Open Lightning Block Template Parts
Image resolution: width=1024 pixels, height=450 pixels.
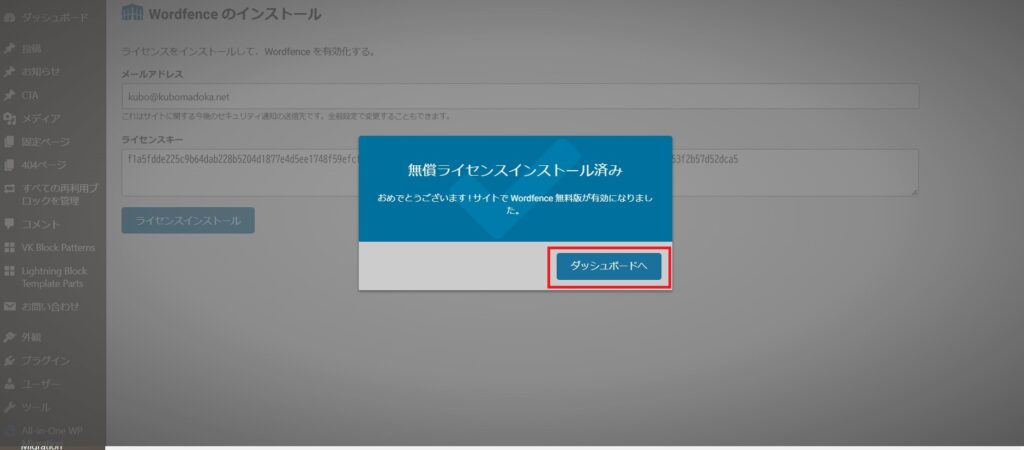click(53, 277)
